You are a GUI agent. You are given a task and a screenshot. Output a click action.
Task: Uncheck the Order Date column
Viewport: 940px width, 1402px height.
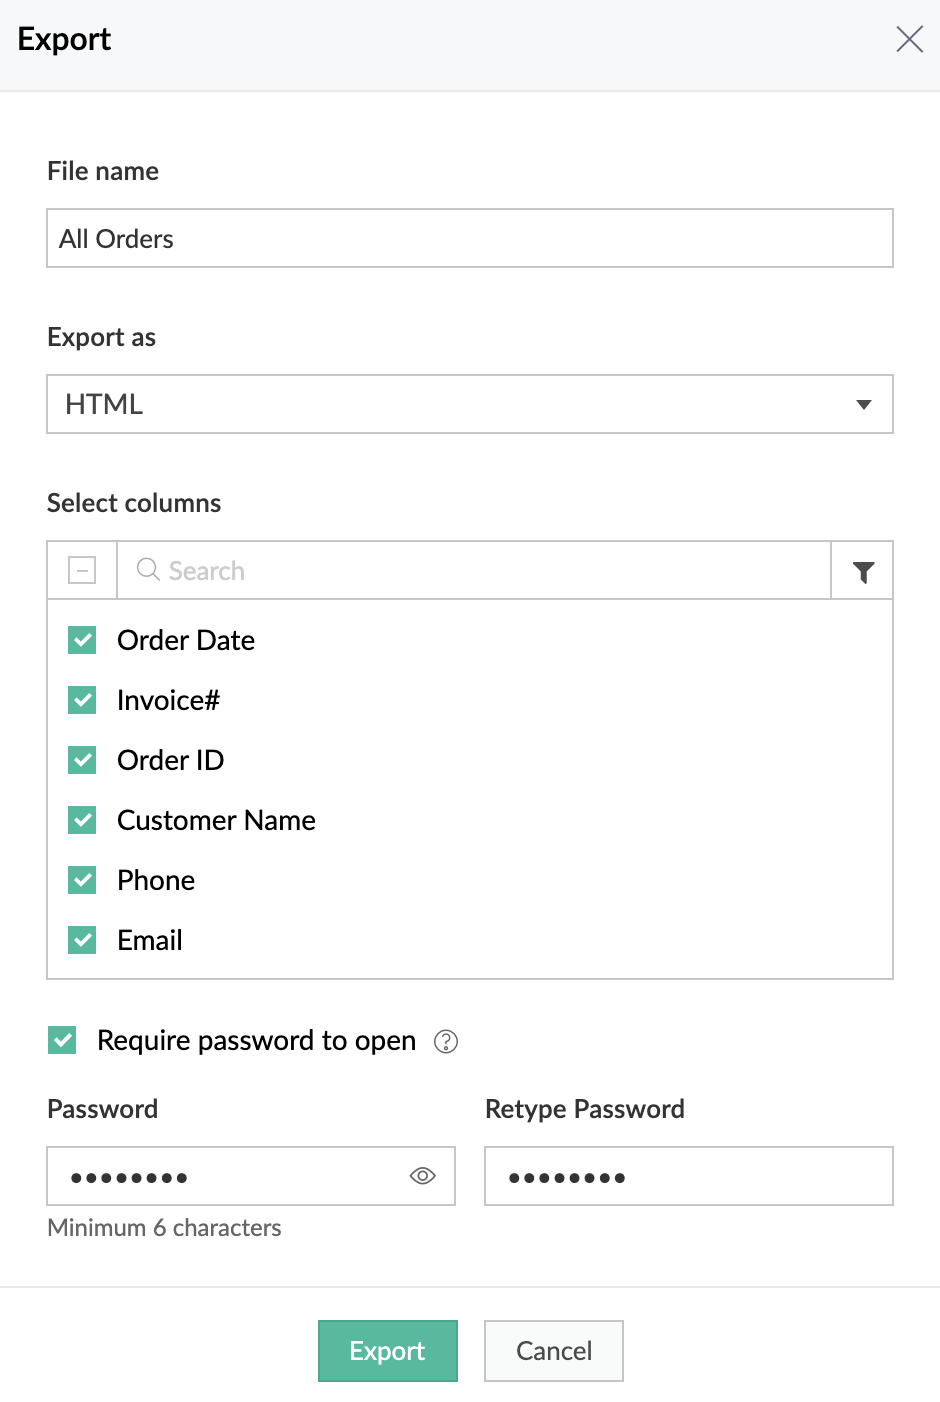click(x=82, y=640)
